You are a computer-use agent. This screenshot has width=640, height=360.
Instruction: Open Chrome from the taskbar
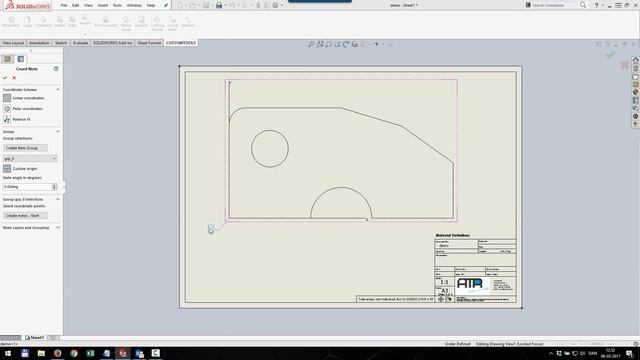74,353
